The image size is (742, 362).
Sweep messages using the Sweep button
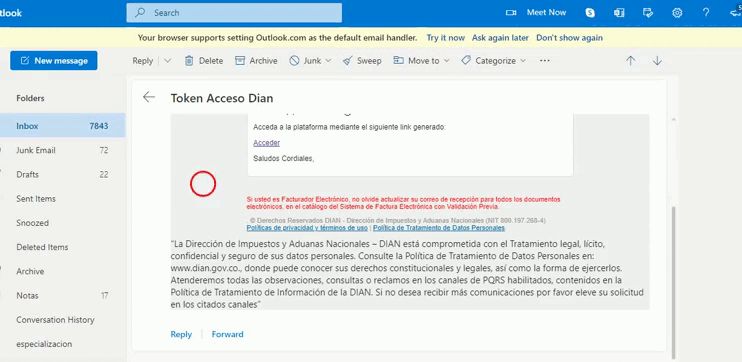click(362, 61)
